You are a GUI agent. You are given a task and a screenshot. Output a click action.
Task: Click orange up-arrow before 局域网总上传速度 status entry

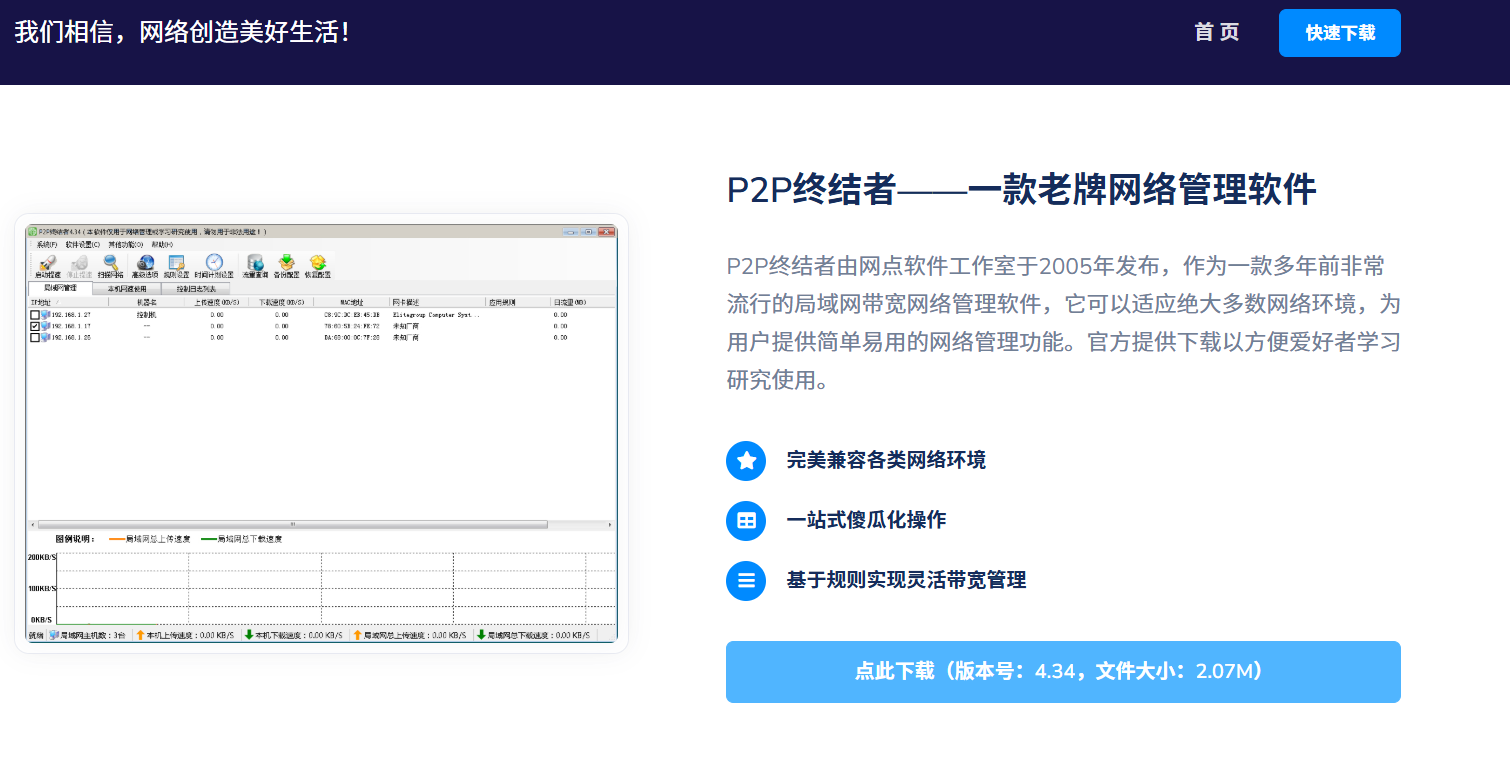point(357,635)
